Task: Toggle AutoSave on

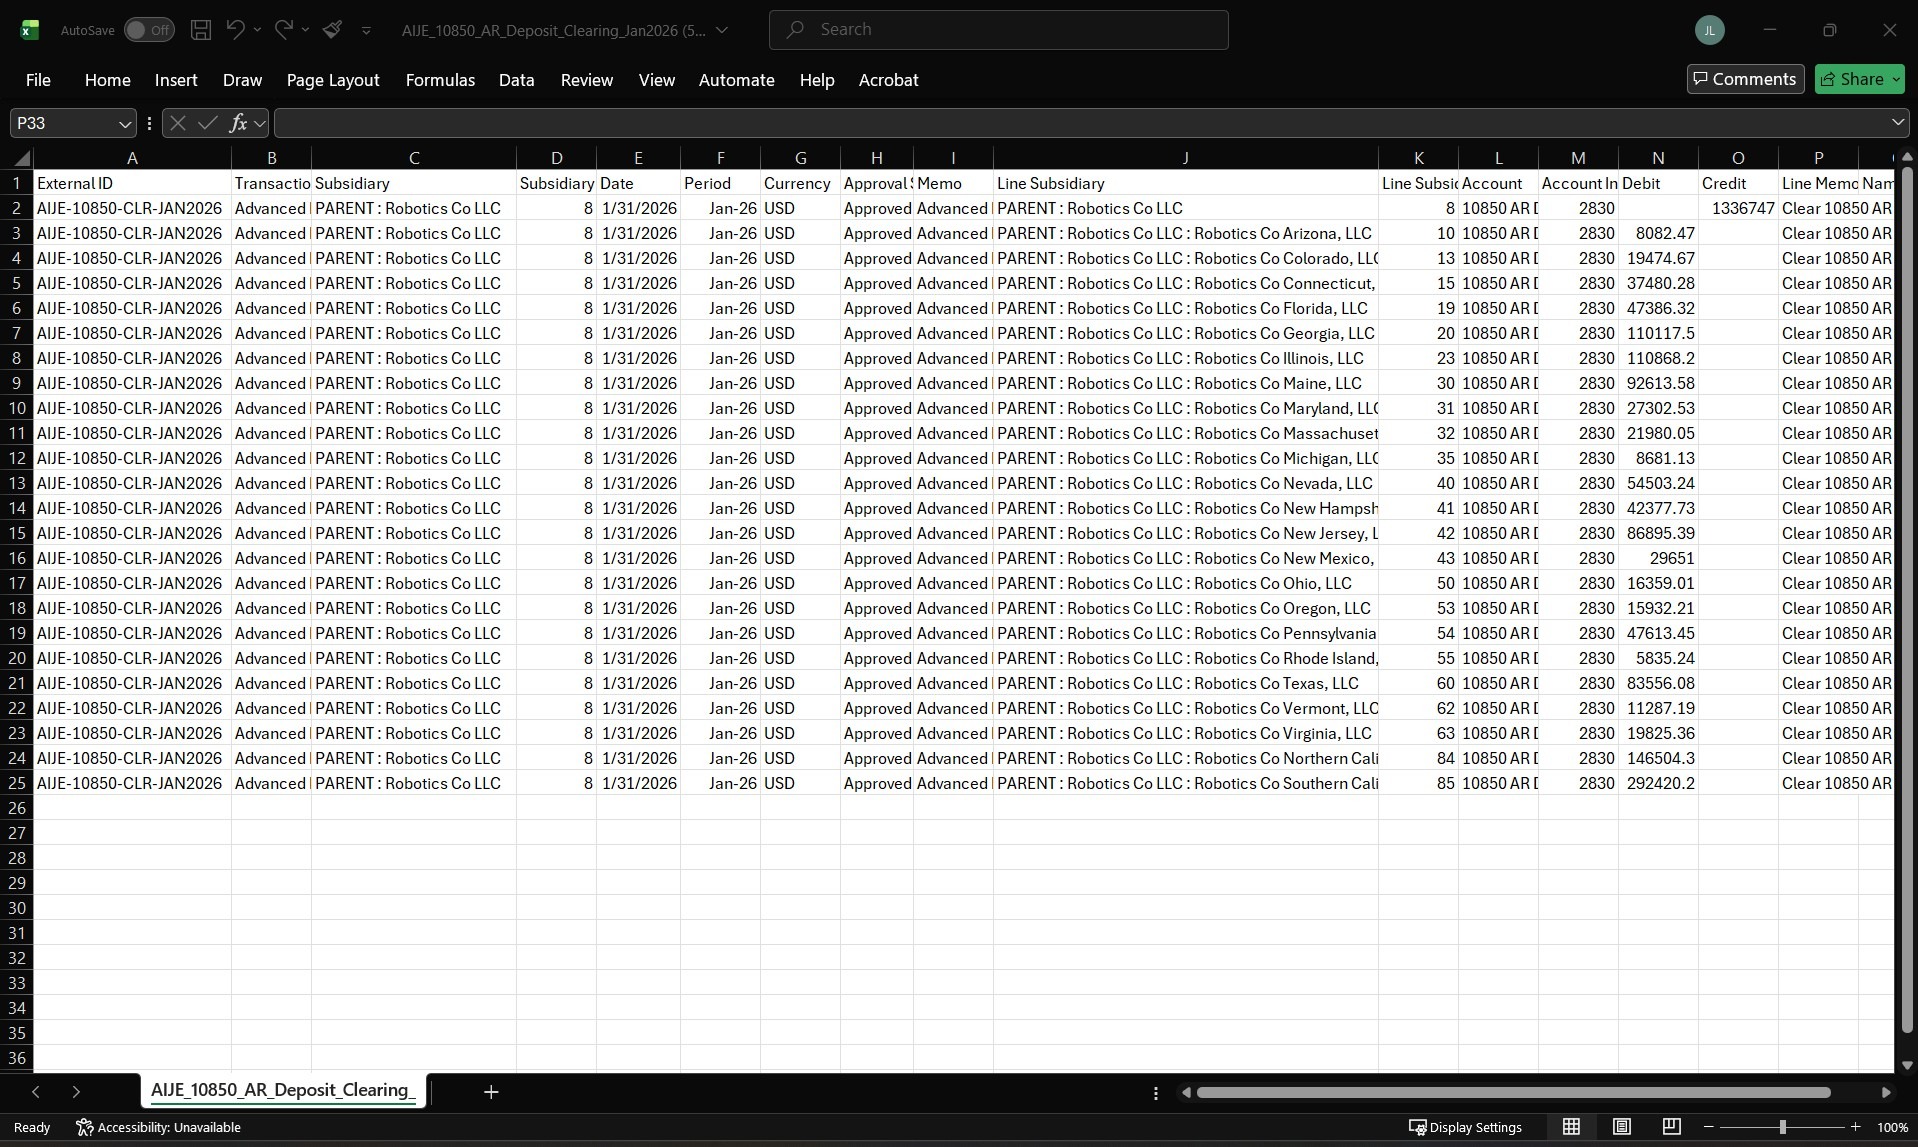Action: (x=148, y=30)
